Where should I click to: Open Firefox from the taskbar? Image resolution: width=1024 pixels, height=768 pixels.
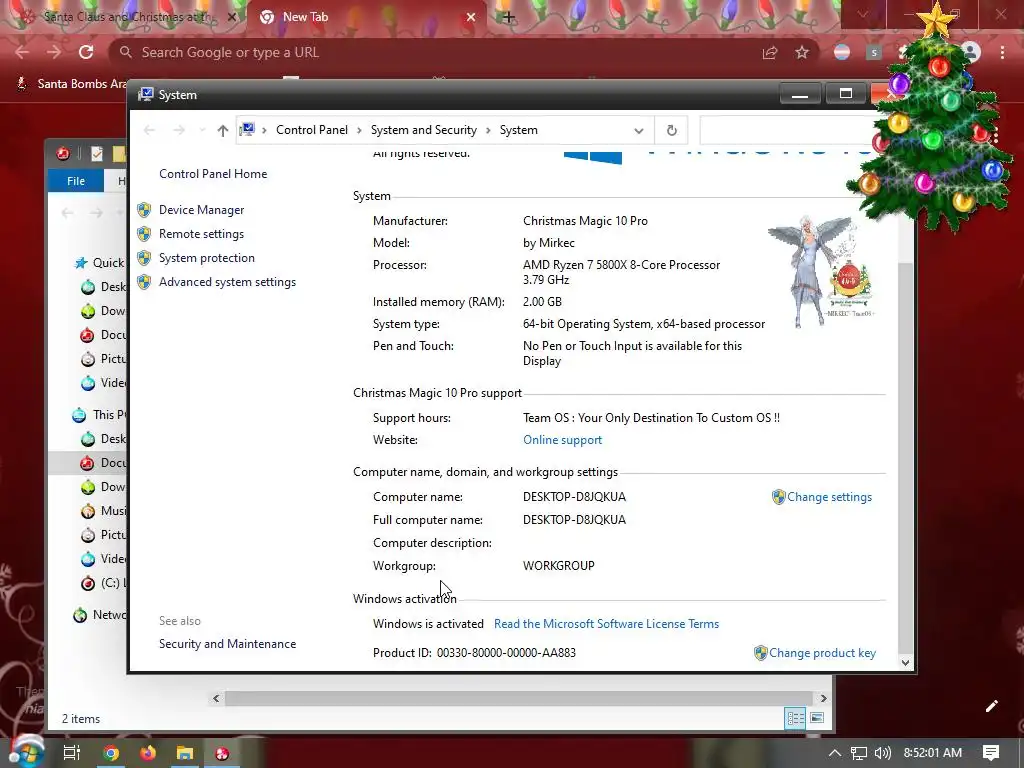point(148,753)
